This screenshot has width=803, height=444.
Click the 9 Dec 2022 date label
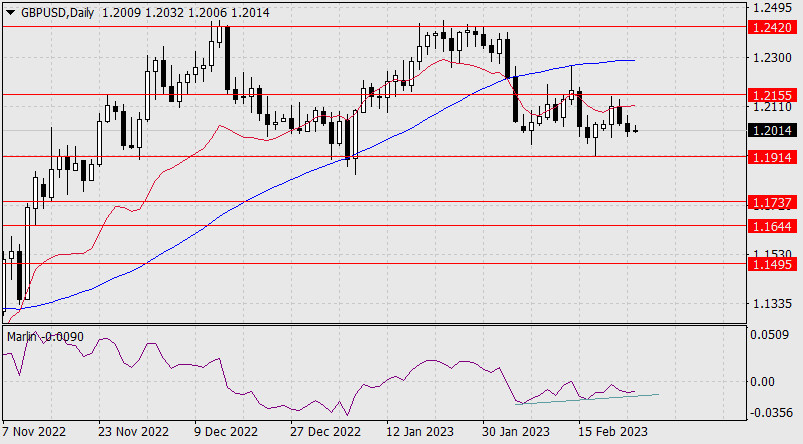pyautogui.click(x=226, y=432)
